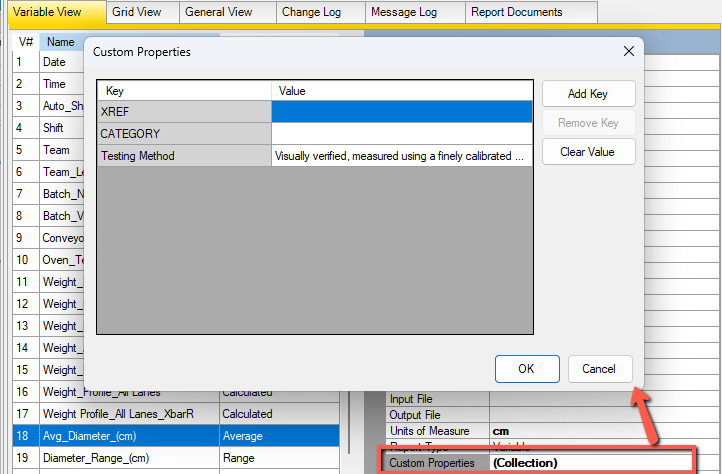The image size is (722, 474).
Task: Confirm dialog with OK button
Action: coord(526,369)
